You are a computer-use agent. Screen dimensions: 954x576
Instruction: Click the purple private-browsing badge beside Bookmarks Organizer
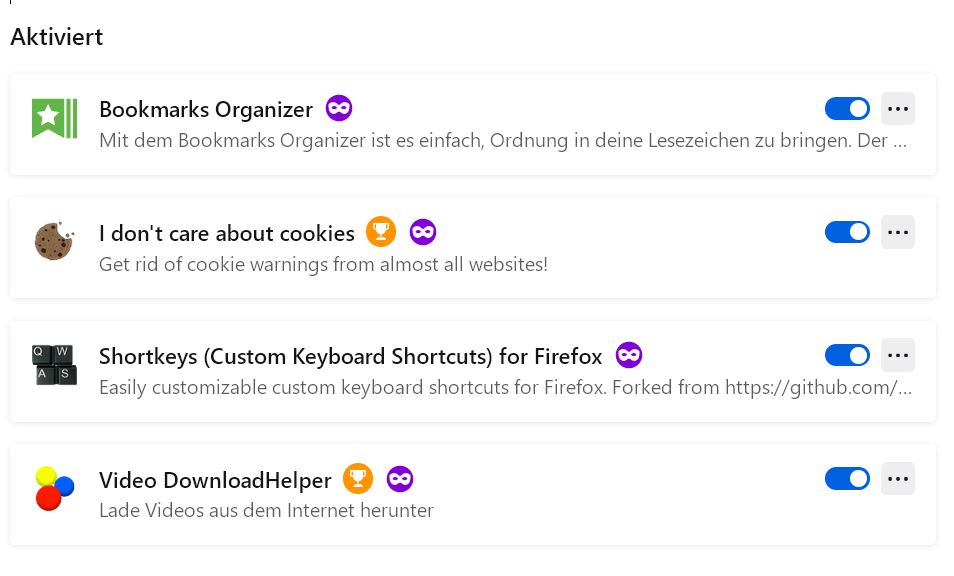[x=339, y=108]
